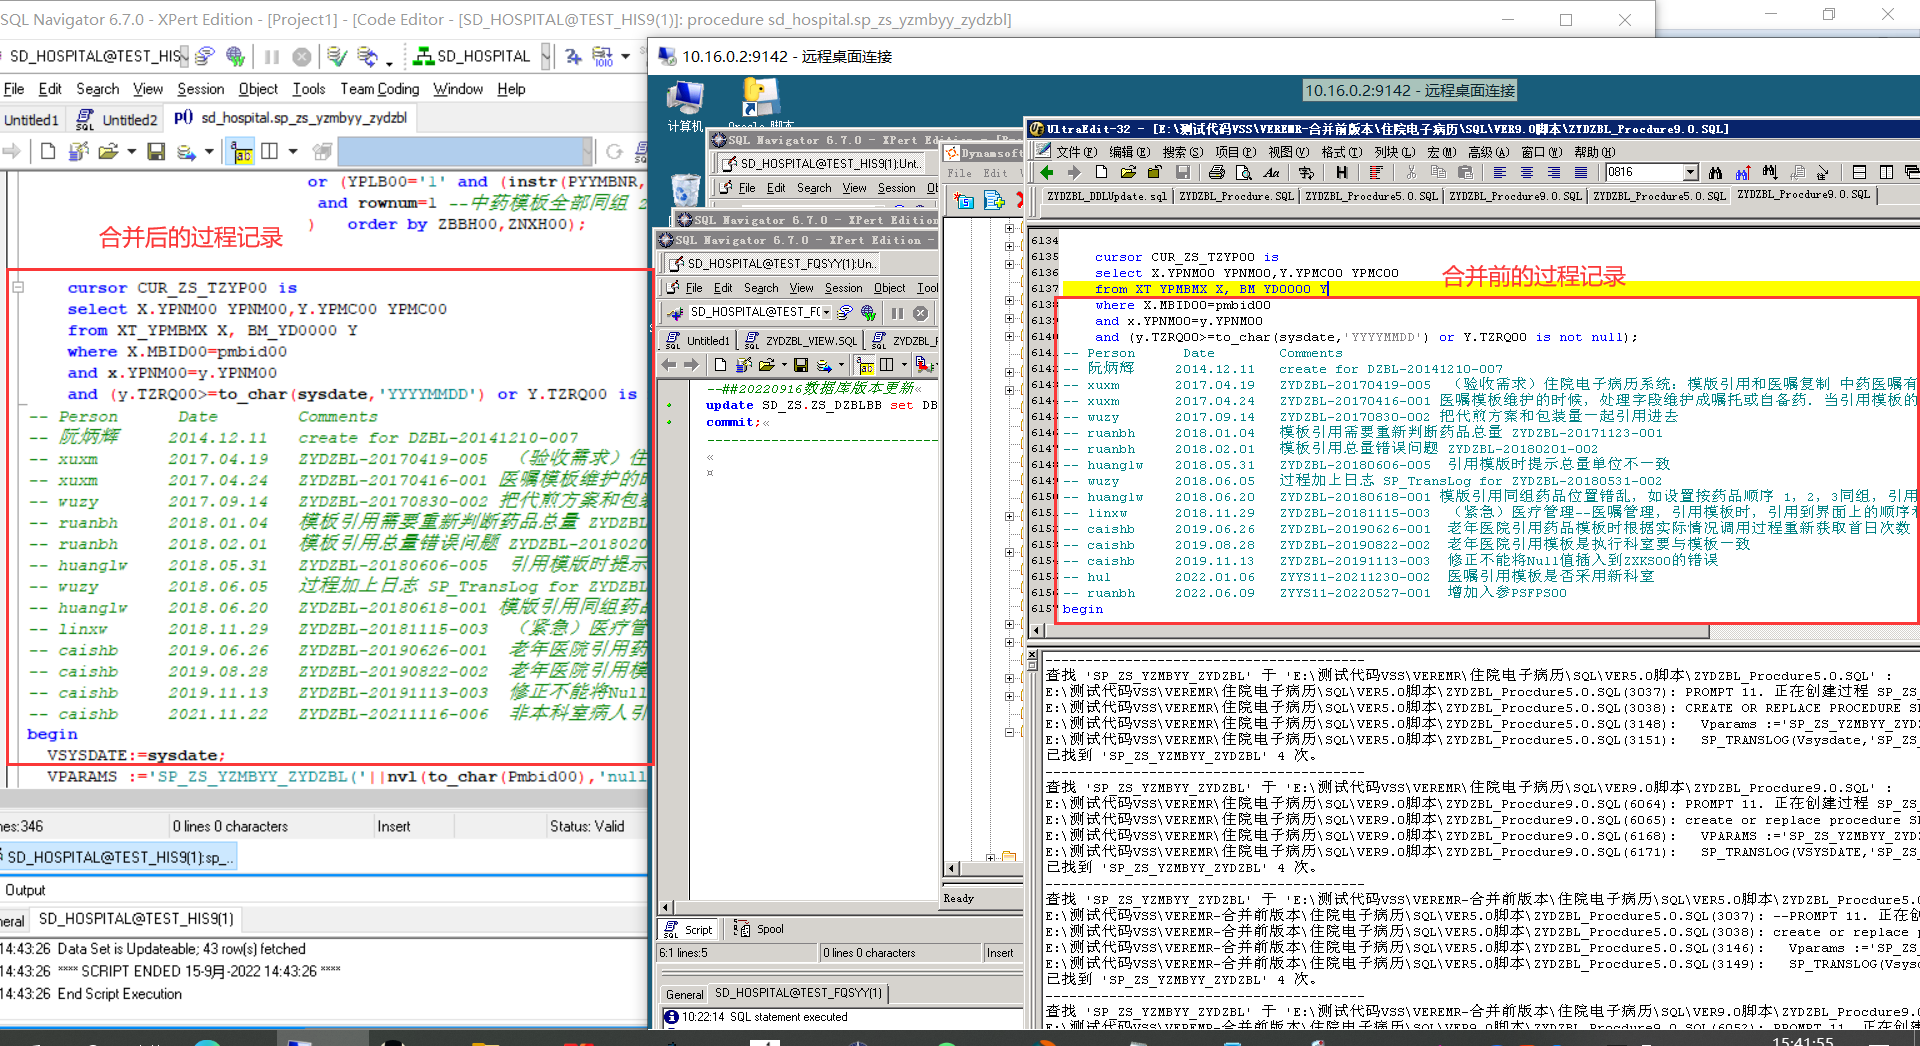Click the commit transaction icon with green check
Viewport: 1920px width, 1046px height.
tap(337, 57)
